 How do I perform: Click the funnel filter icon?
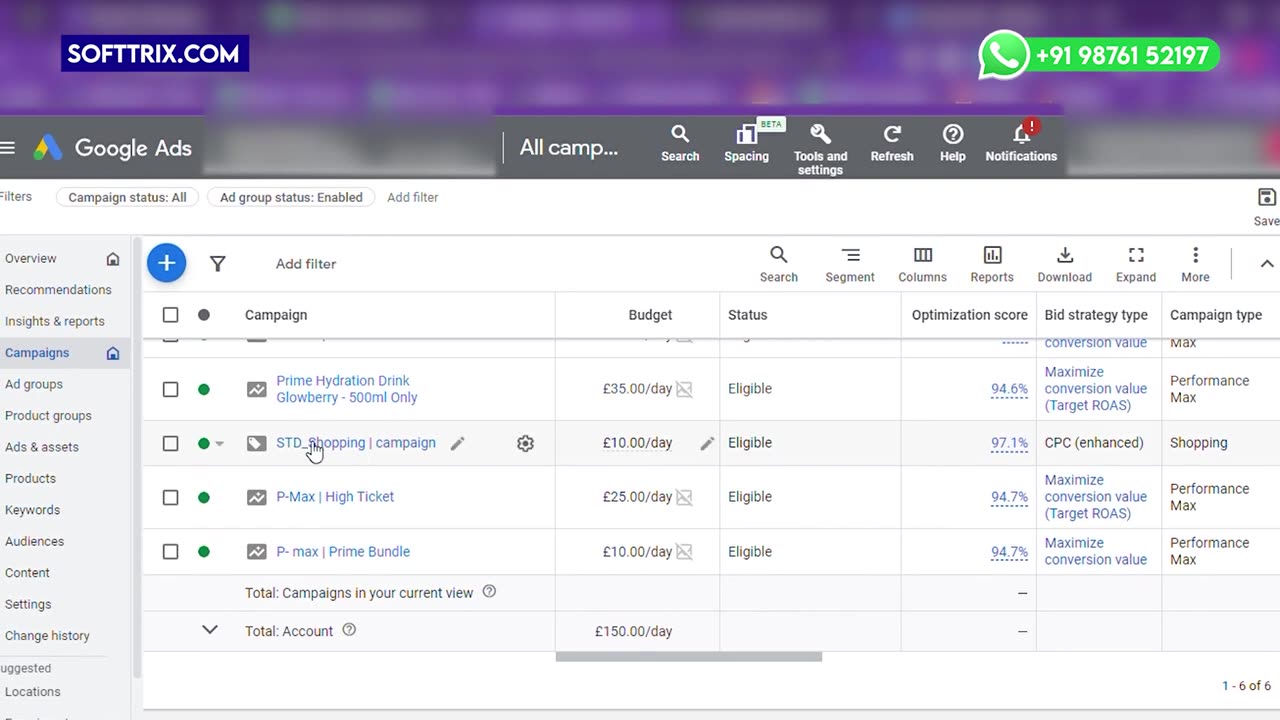click(217, 264)
